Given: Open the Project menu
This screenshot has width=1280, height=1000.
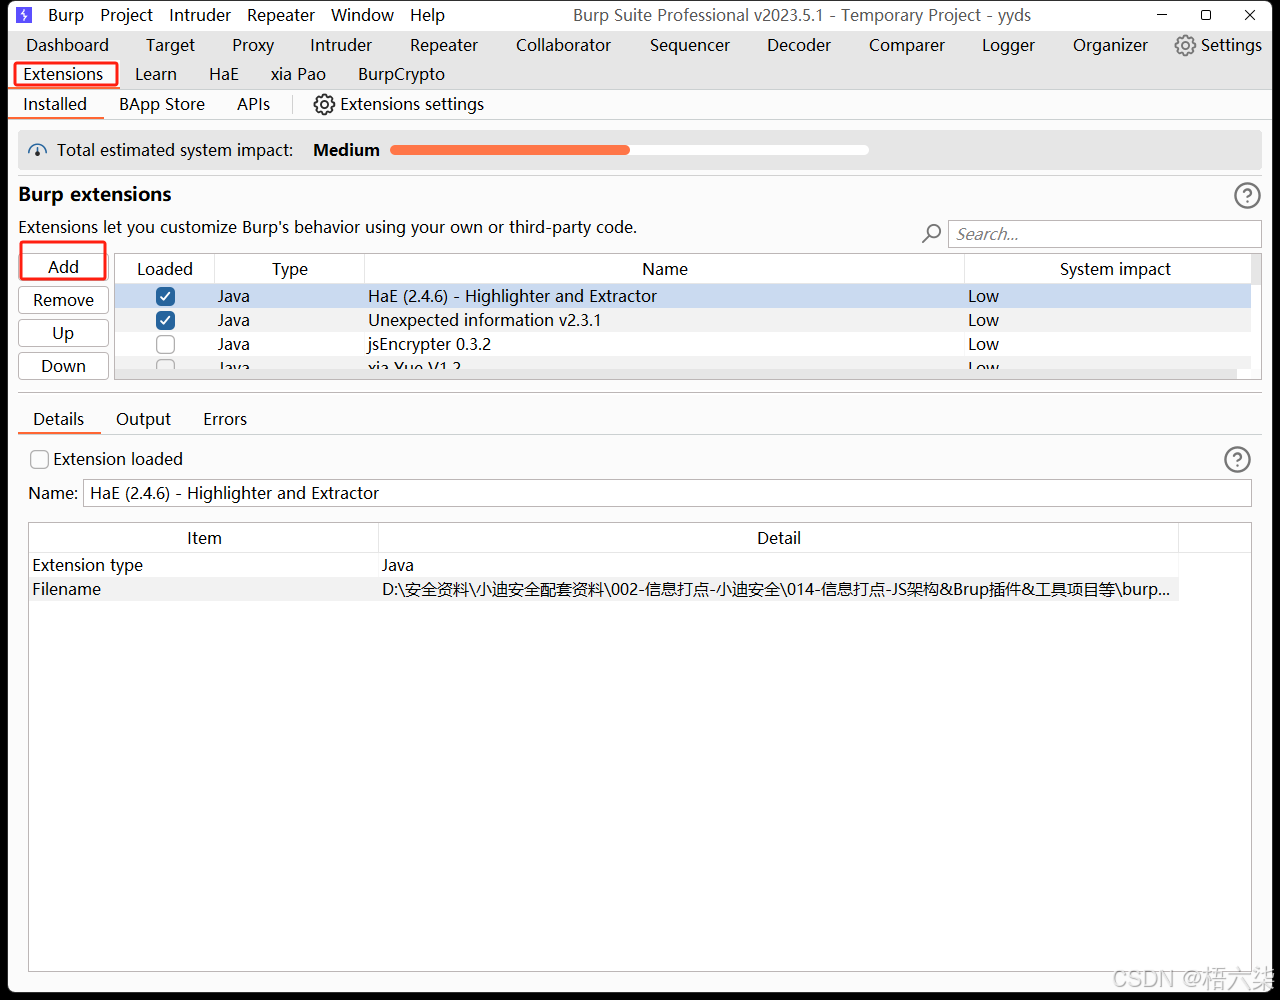Looking at the screenshot, I should coord(127,15).
